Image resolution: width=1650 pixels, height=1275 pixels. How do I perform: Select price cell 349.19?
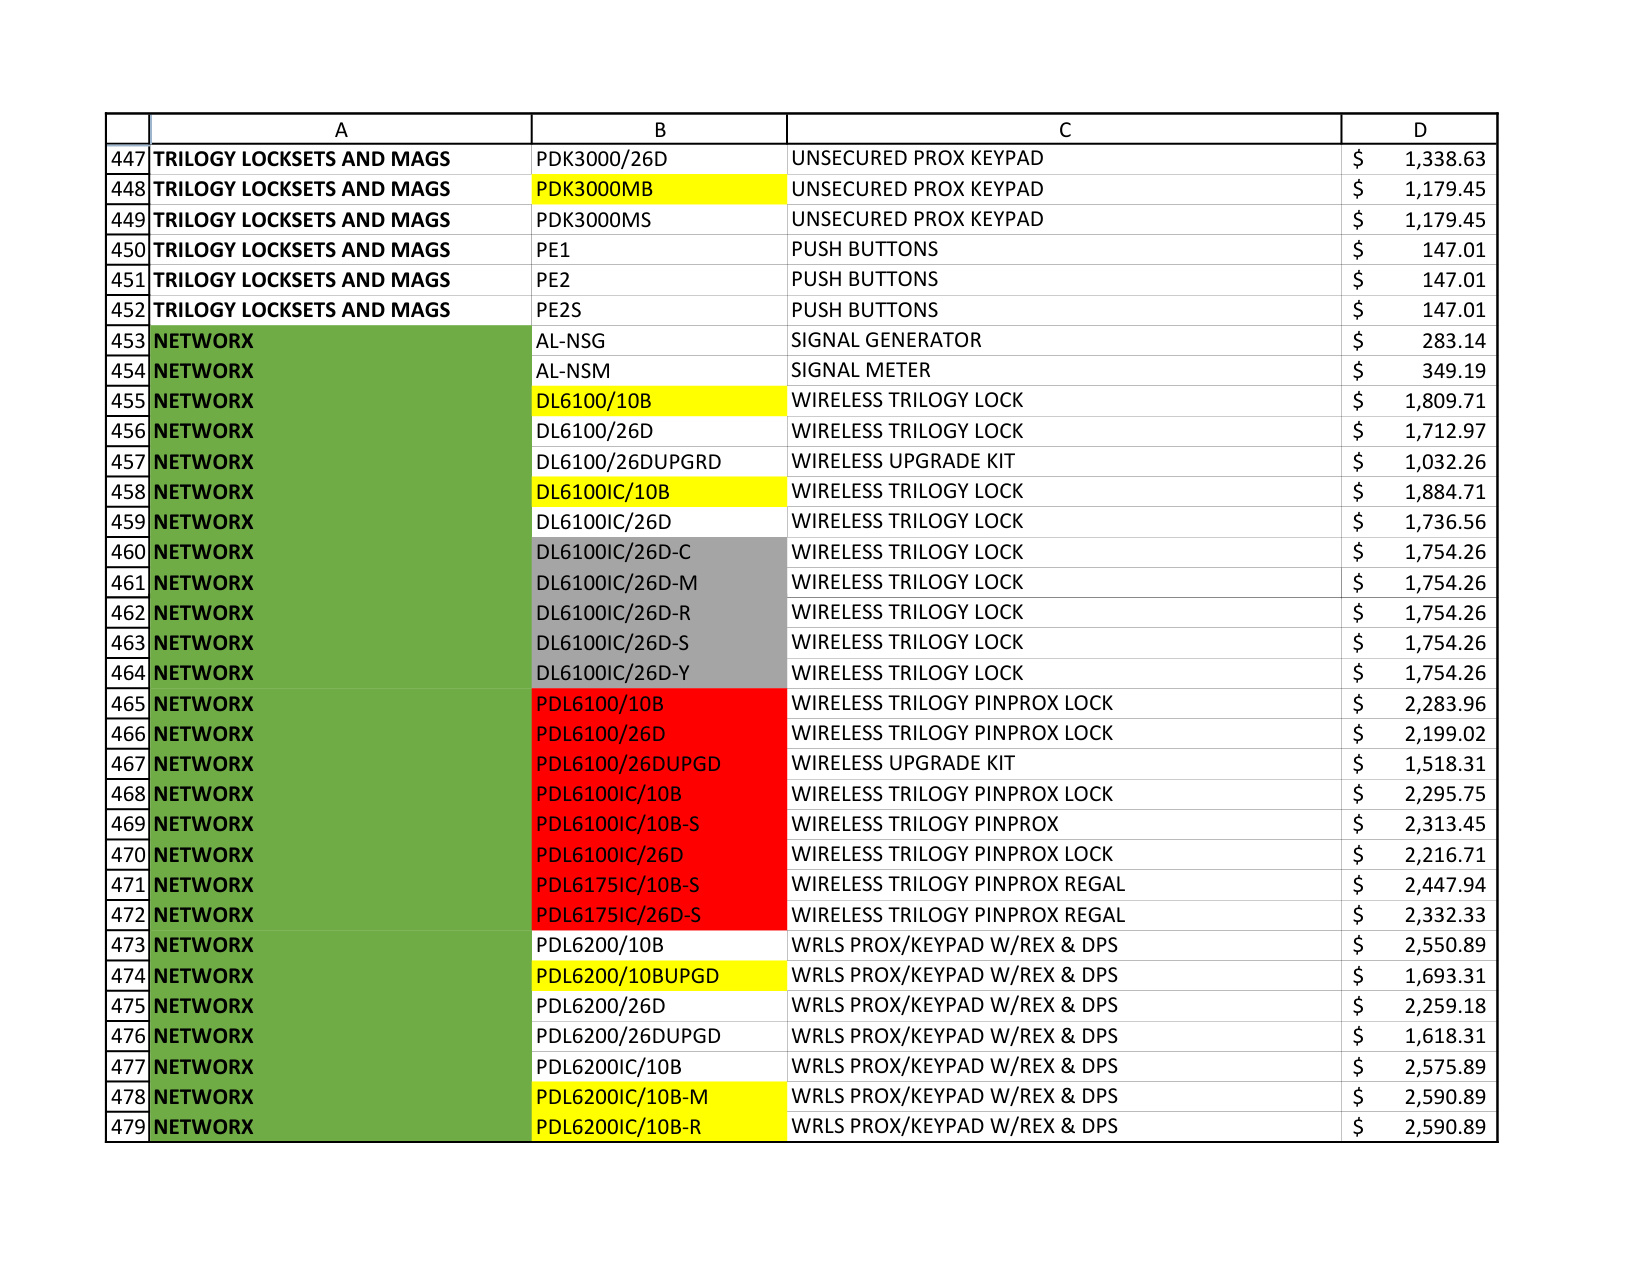[1419, 371]
